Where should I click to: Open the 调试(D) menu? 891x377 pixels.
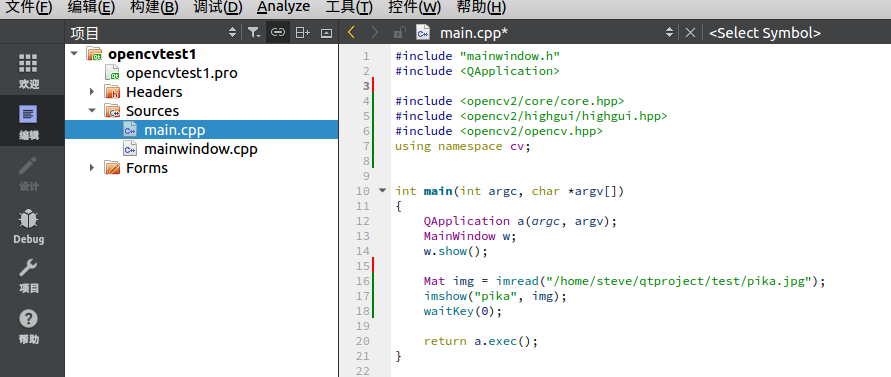218,8
